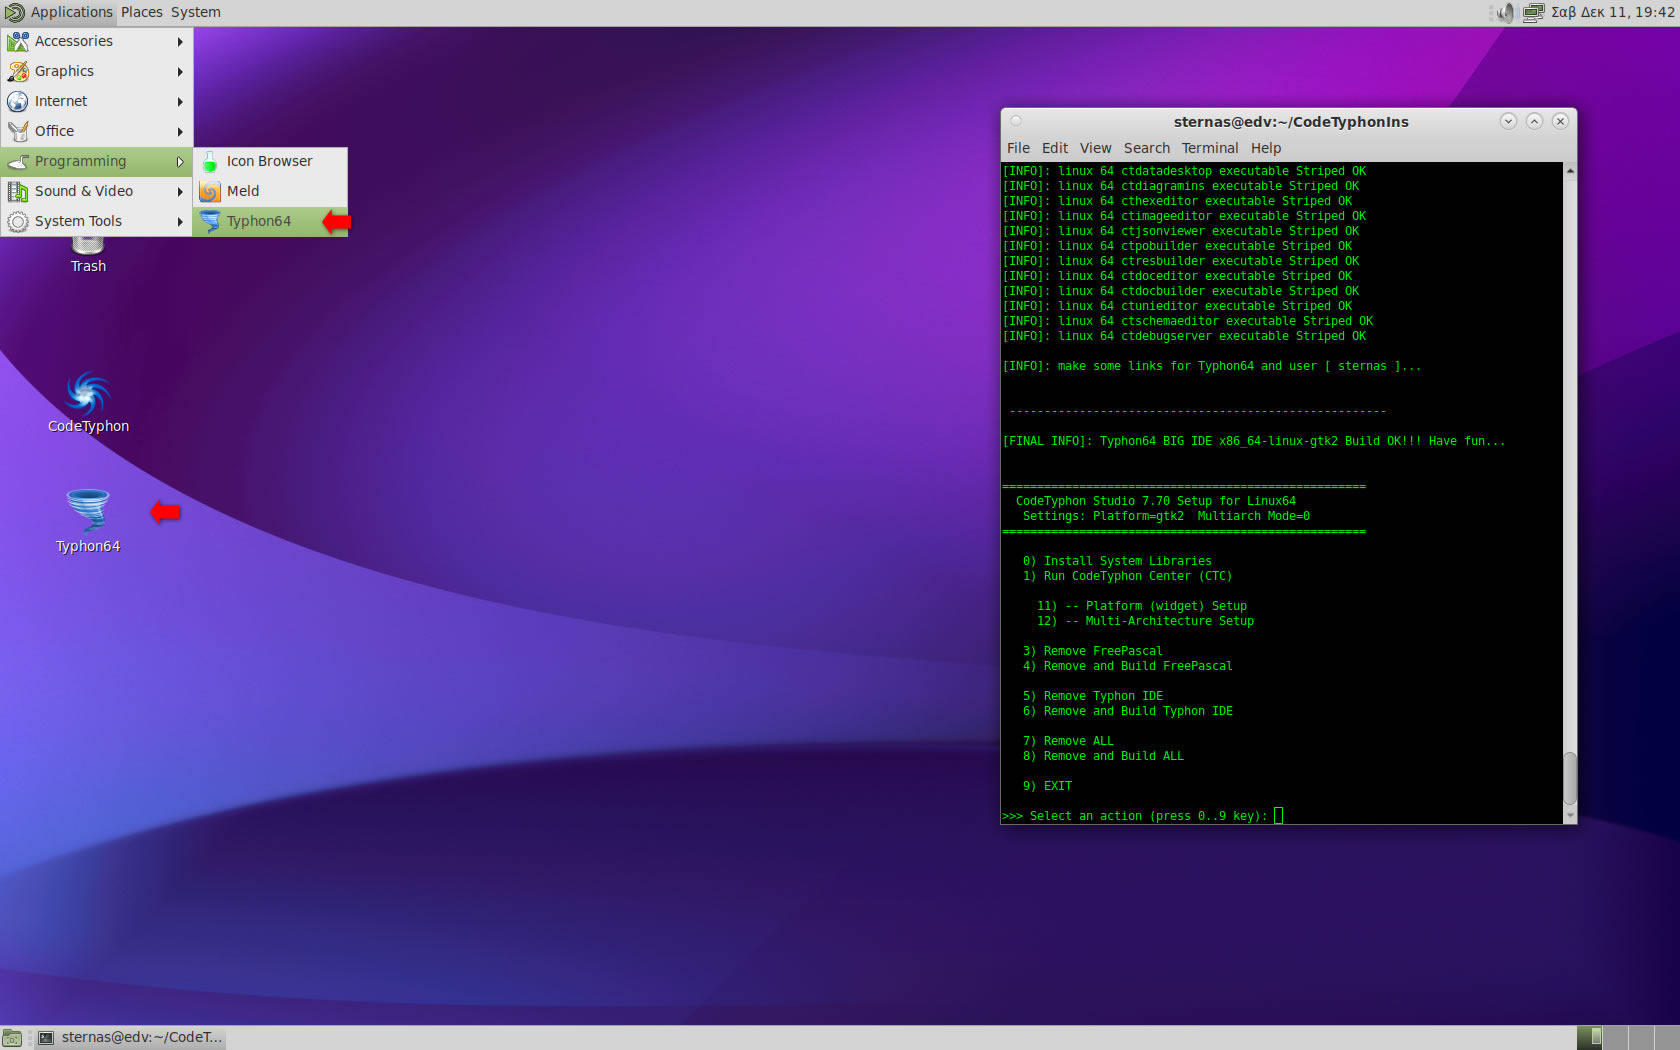Select the CodeTyphon desktop icon
The height and width of the screenshot is (1050, 1680).
88,402
